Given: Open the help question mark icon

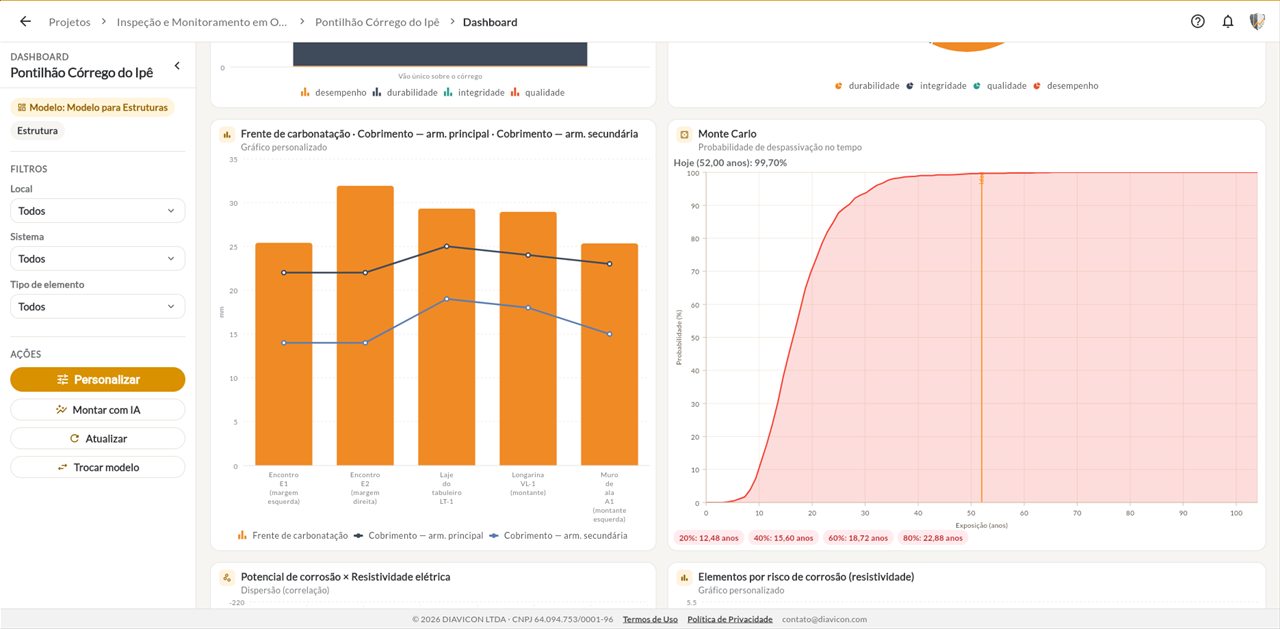Looking at the screenshot, I should coord(1198,21).
